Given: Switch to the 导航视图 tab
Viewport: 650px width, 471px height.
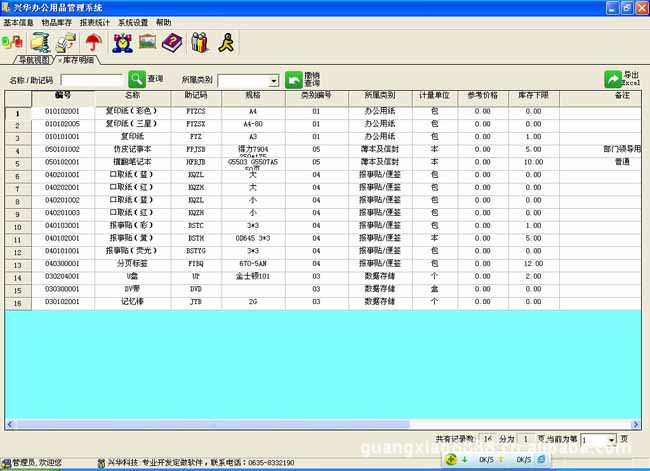Looking at the screenshot, I should (x=34, y=60).
